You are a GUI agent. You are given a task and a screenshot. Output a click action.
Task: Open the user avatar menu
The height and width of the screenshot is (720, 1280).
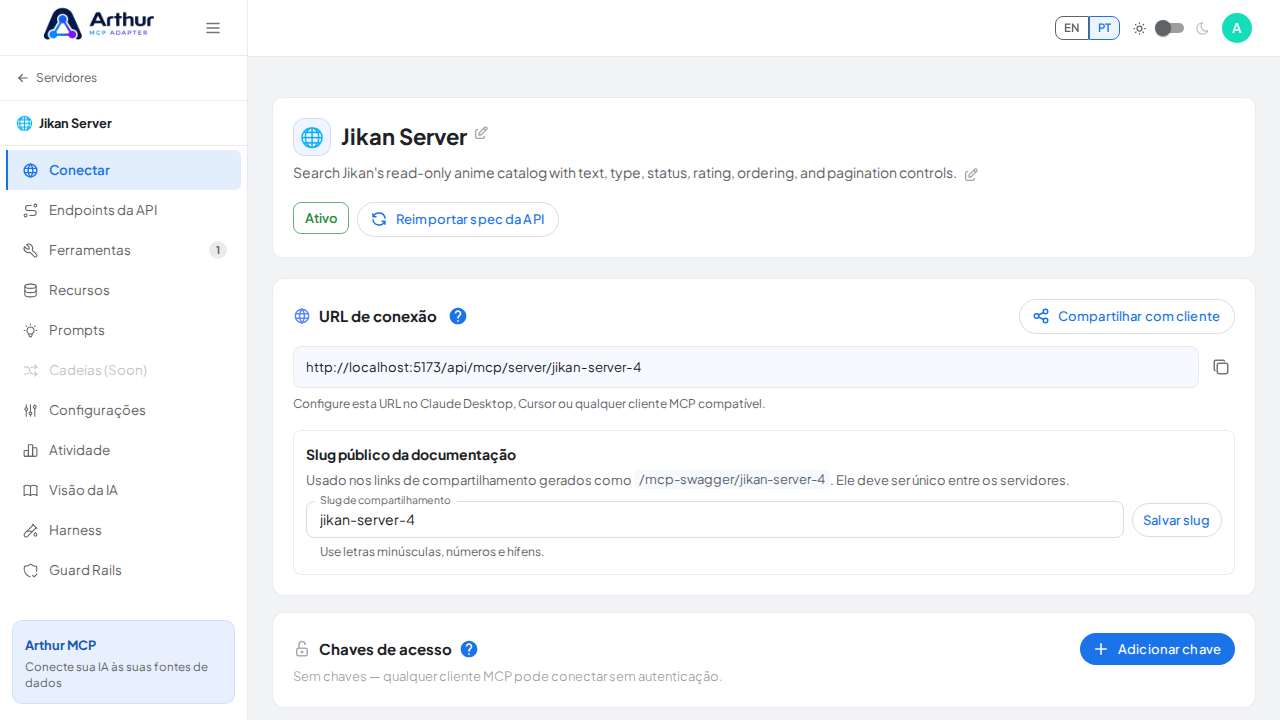pos(1237,28)
